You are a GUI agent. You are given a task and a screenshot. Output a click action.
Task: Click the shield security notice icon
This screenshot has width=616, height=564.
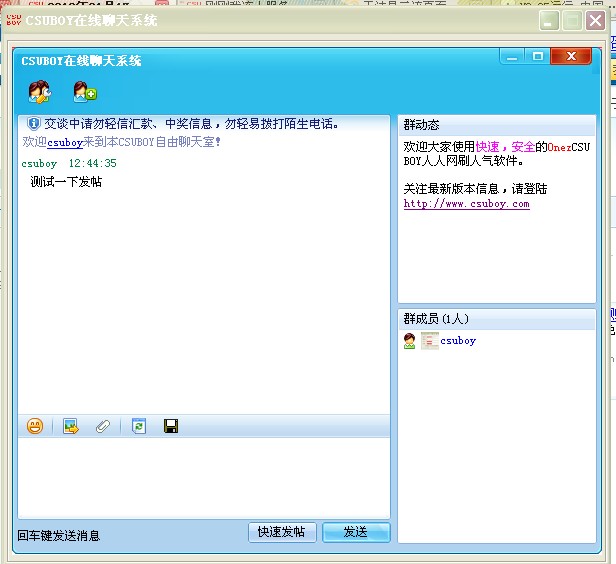coord(33,124)
